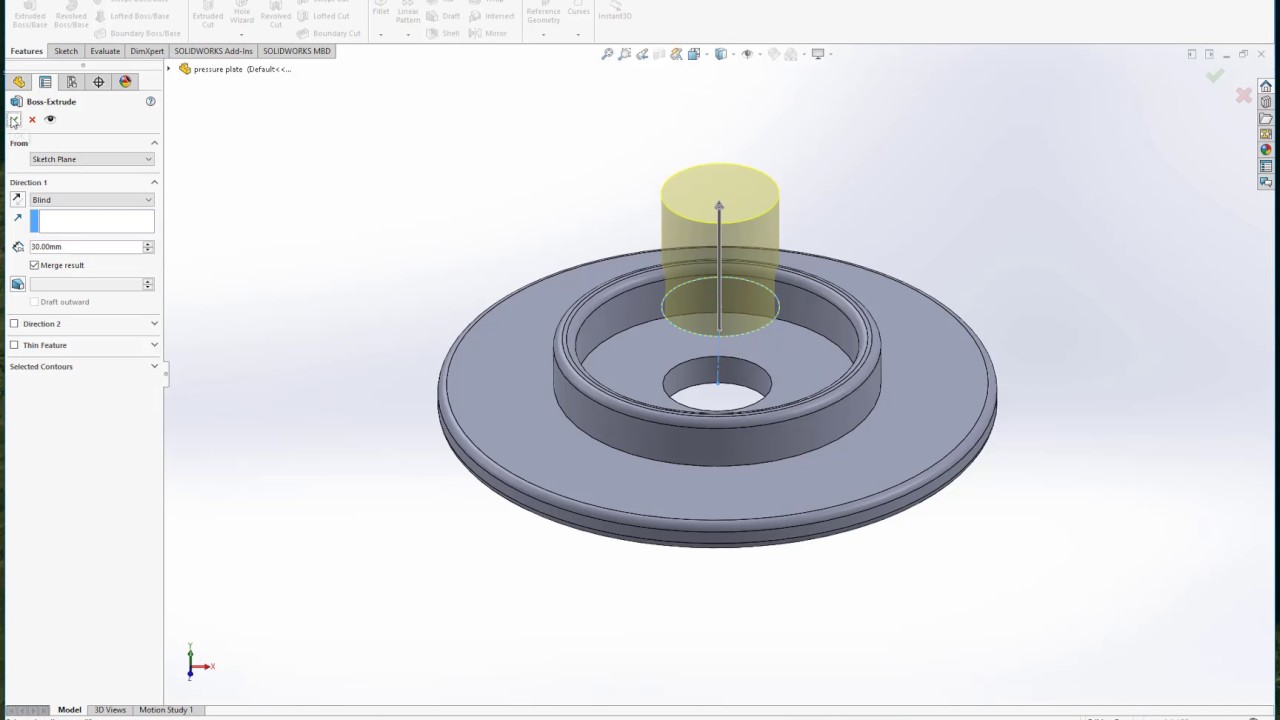The height and width of the screenshot is (720, 1280).
Task: Switch to the Features tab
Action: (26, 51)
